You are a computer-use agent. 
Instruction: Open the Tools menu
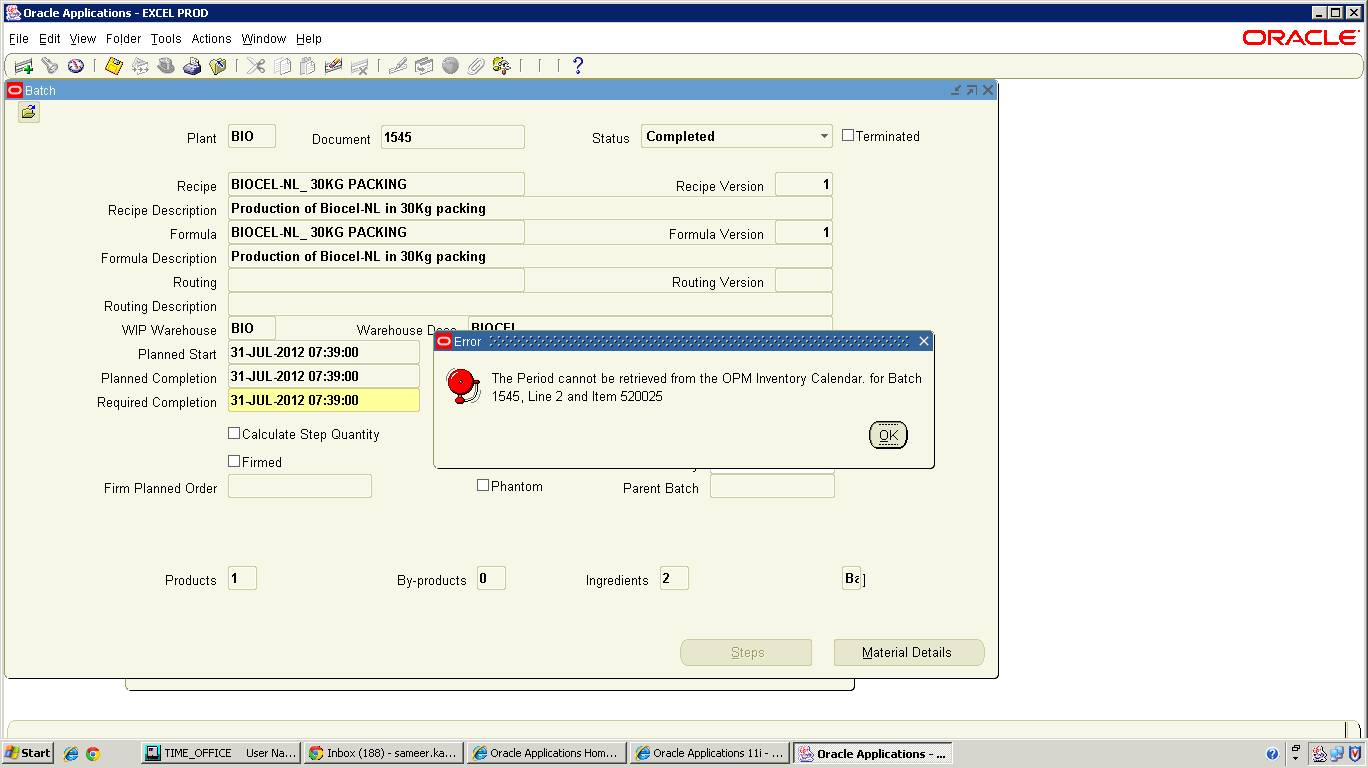[x=166, y=39]
